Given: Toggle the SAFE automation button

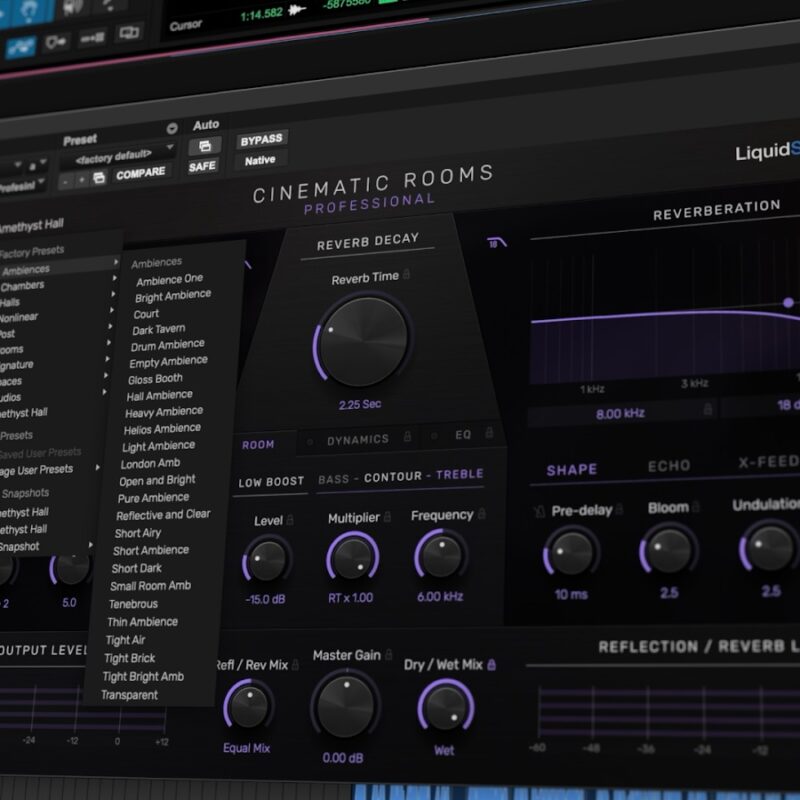Looking at the screenshot, I should (x=202, y=166).
